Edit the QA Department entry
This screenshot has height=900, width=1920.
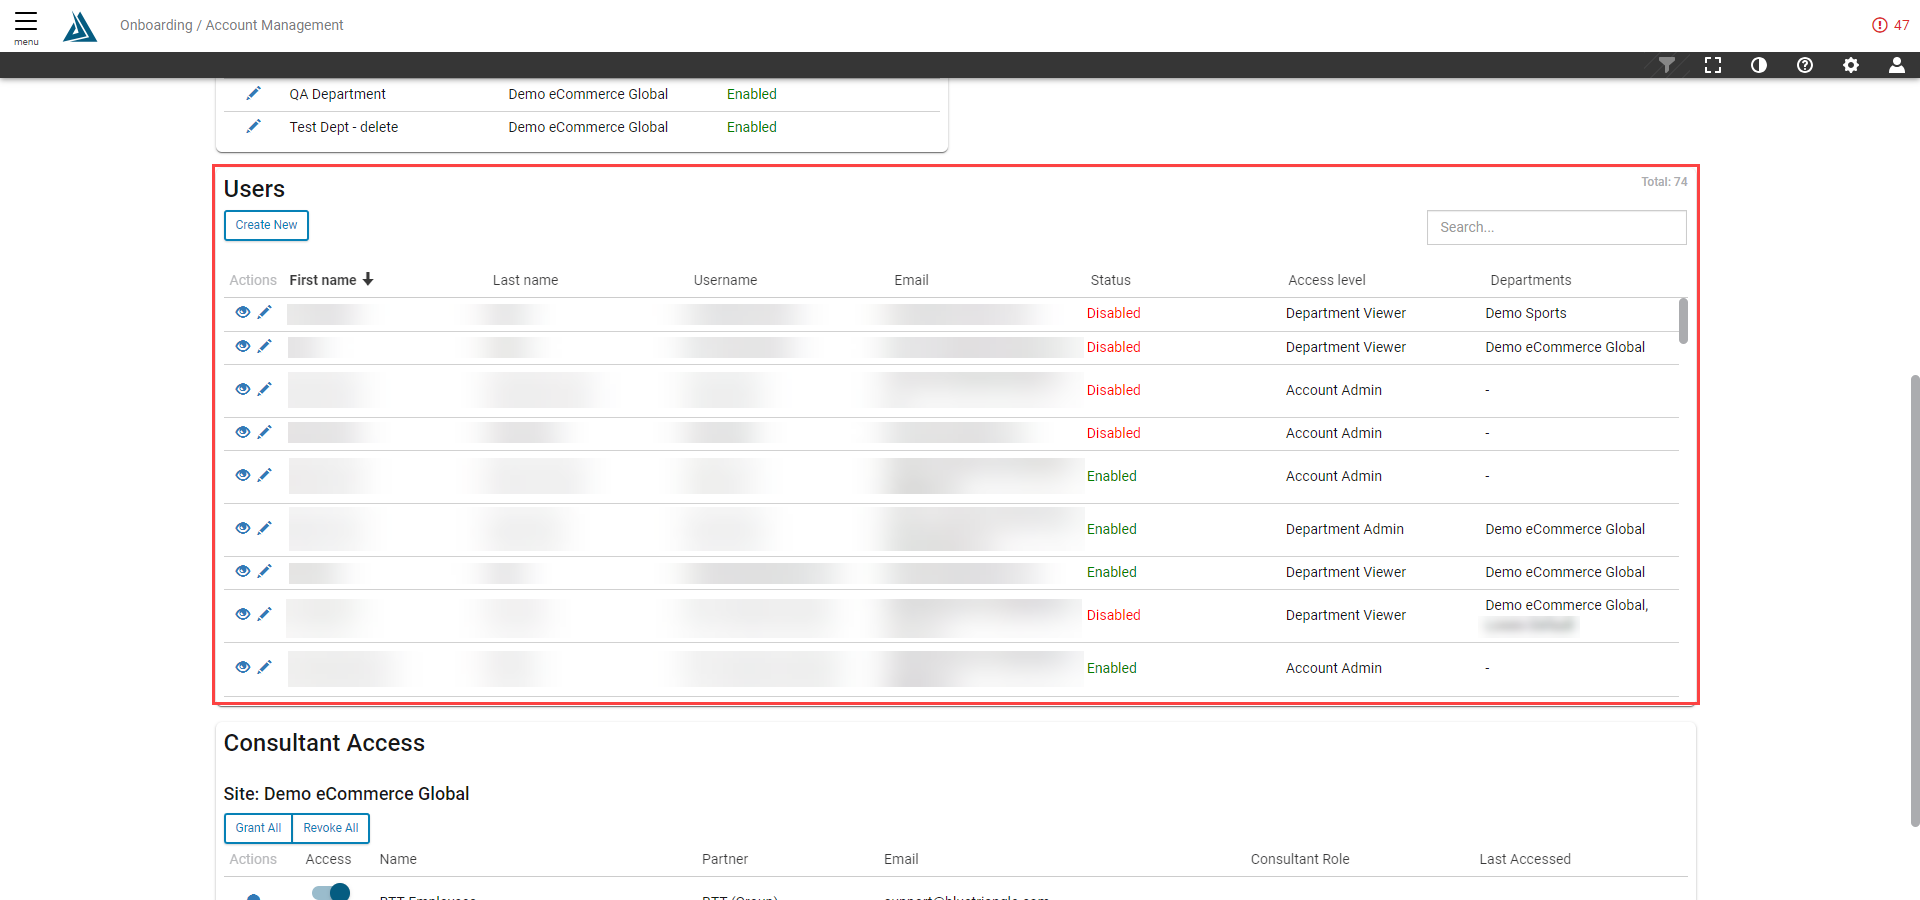click(253, 93)
